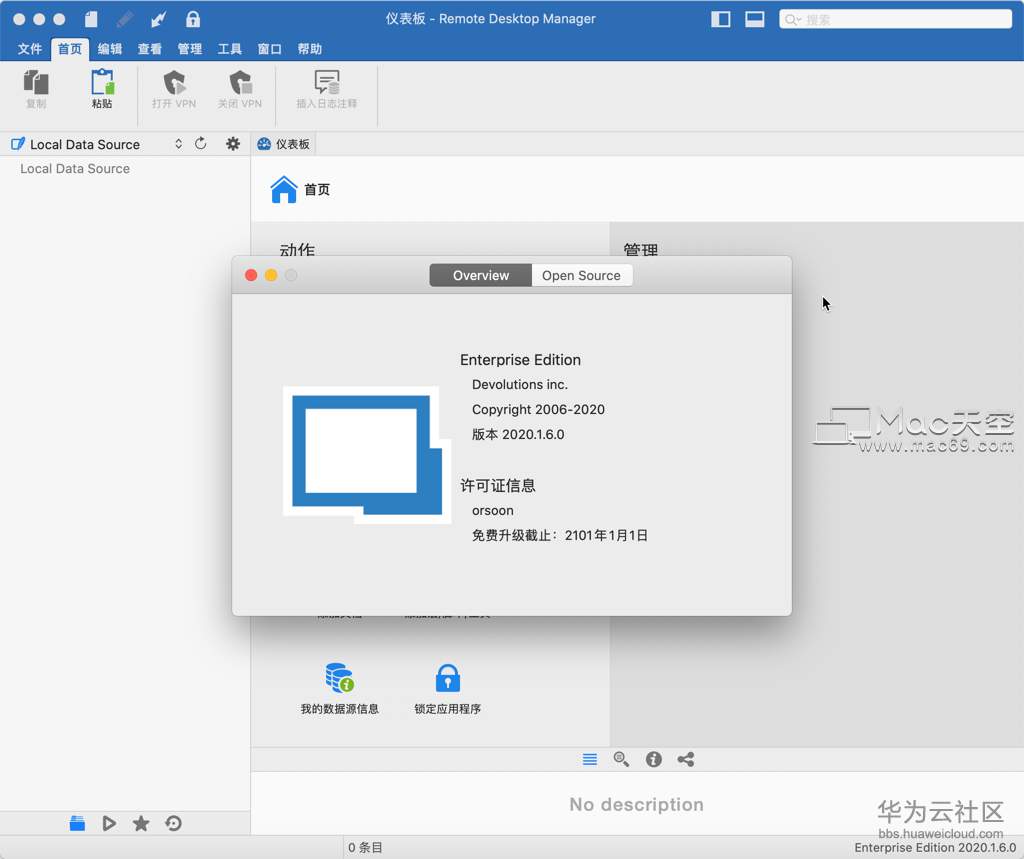Click the pencil edit icon in title bar

tap(125, 19)
